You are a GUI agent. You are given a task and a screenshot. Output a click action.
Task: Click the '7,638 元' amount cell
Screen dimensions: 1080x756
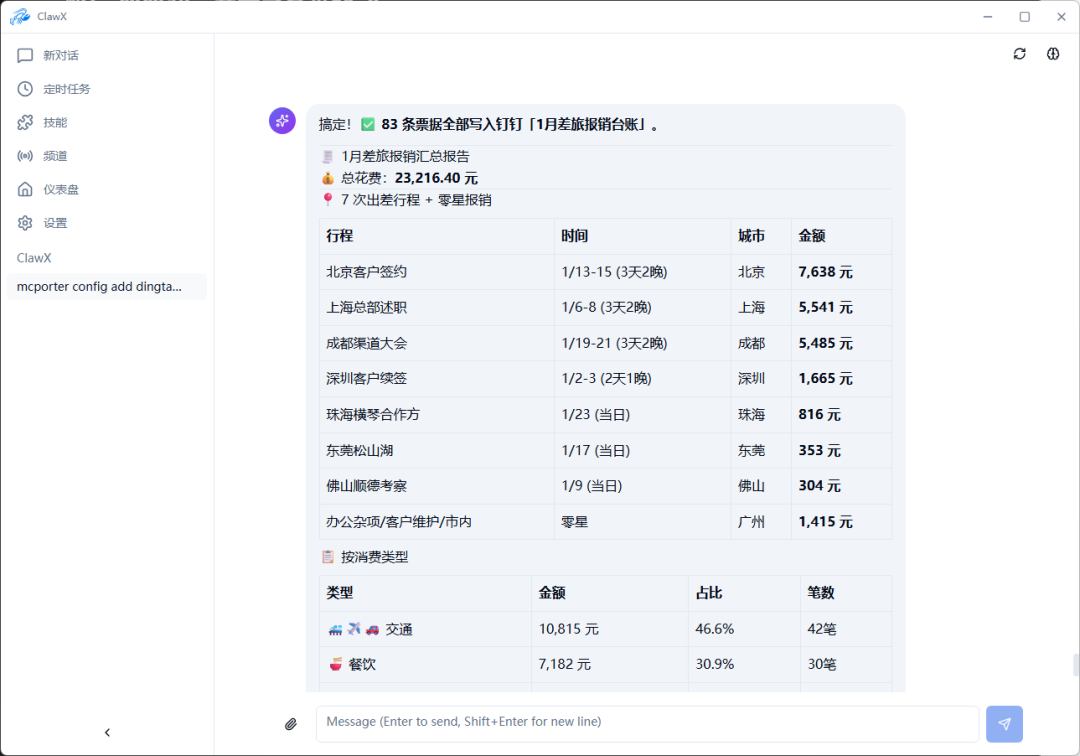click(841, 272)
